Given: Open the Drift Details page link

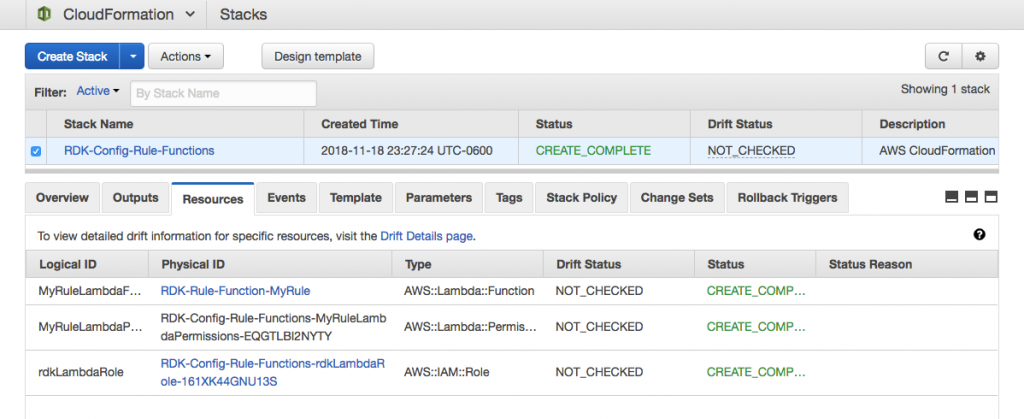Looking at the screenshot, I should click(426, 236).
